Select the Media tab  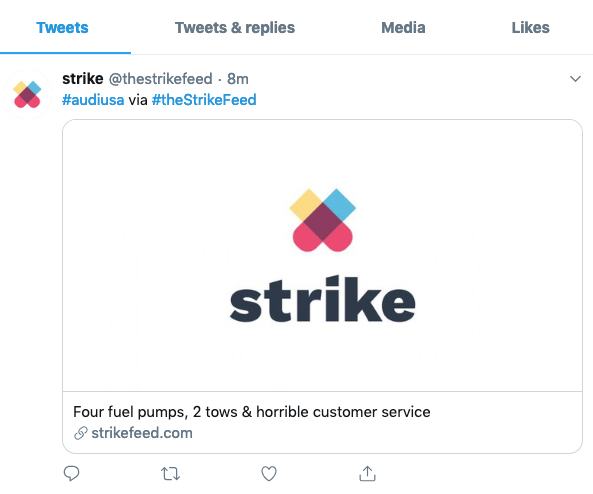(403, 28)
